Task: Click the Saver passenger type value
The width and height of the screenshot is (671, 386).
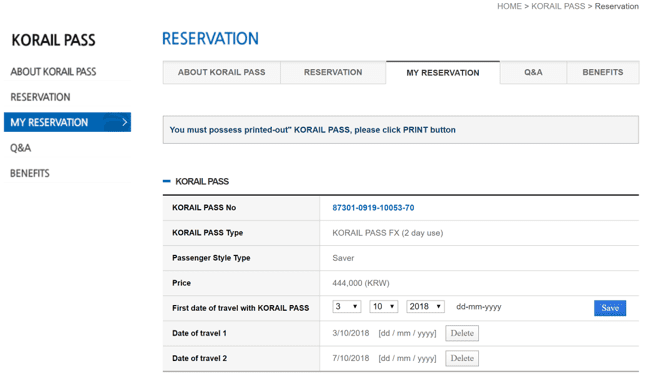Action: coord(343,258)
